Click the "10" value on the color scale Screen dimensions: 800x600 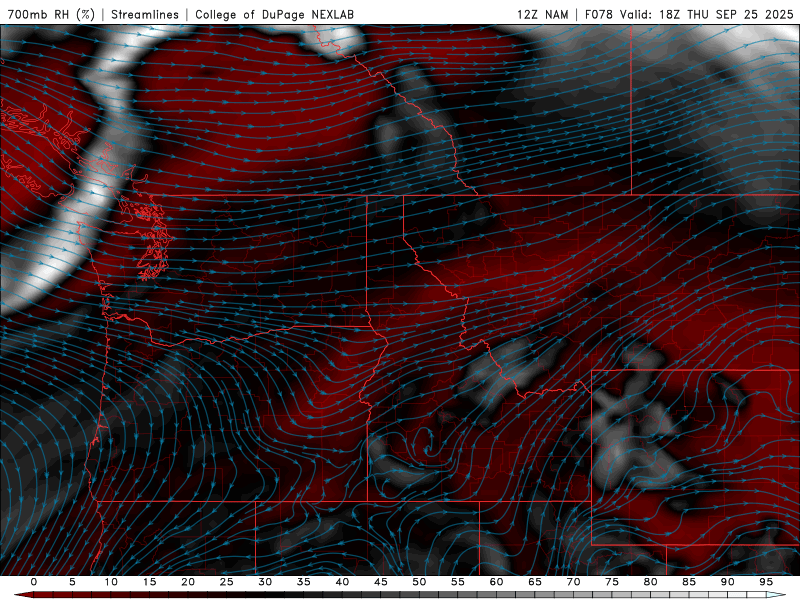click(x=111, y=582)
